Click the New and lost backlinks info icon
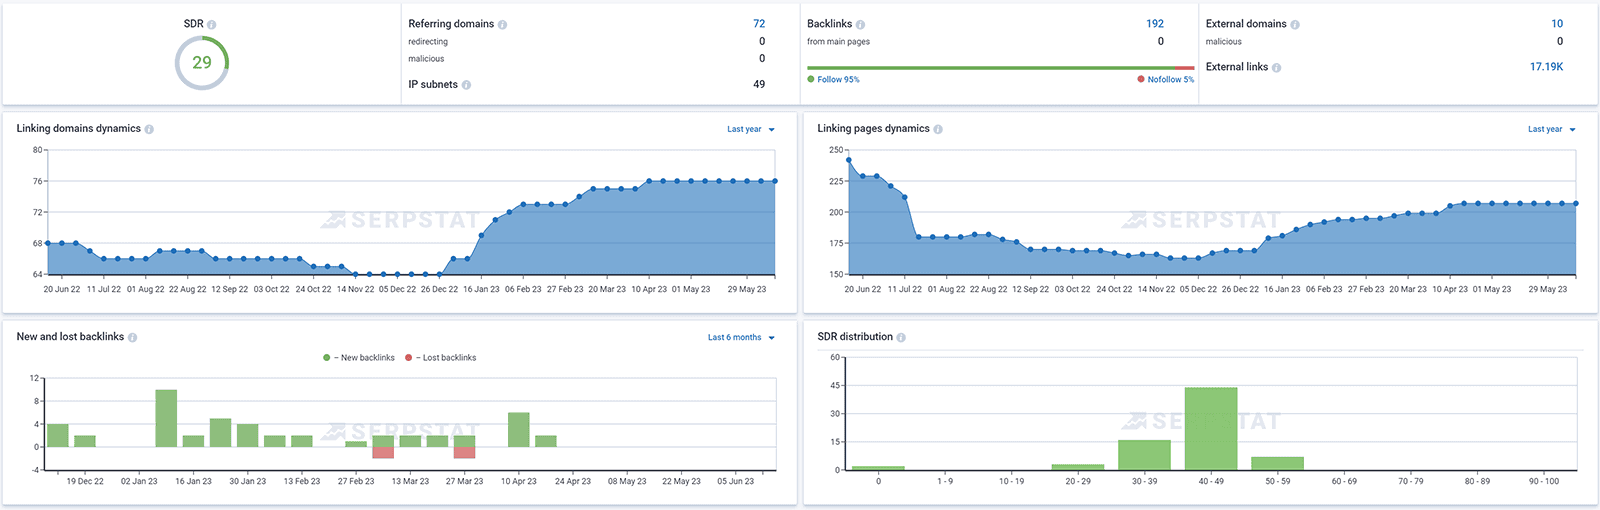 click(x=132, y=337)
